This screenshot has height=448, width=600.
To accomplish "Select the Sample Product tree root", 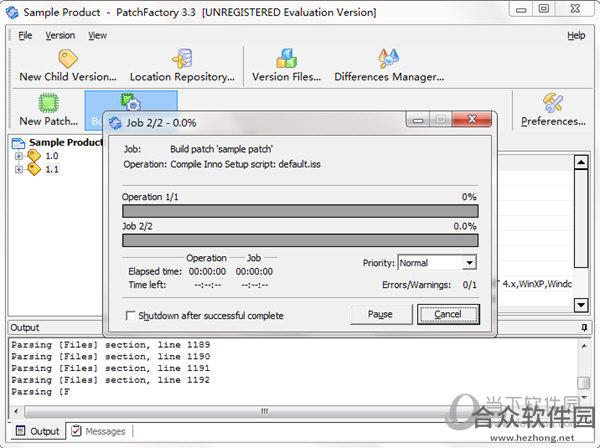I will coord(66,142).
